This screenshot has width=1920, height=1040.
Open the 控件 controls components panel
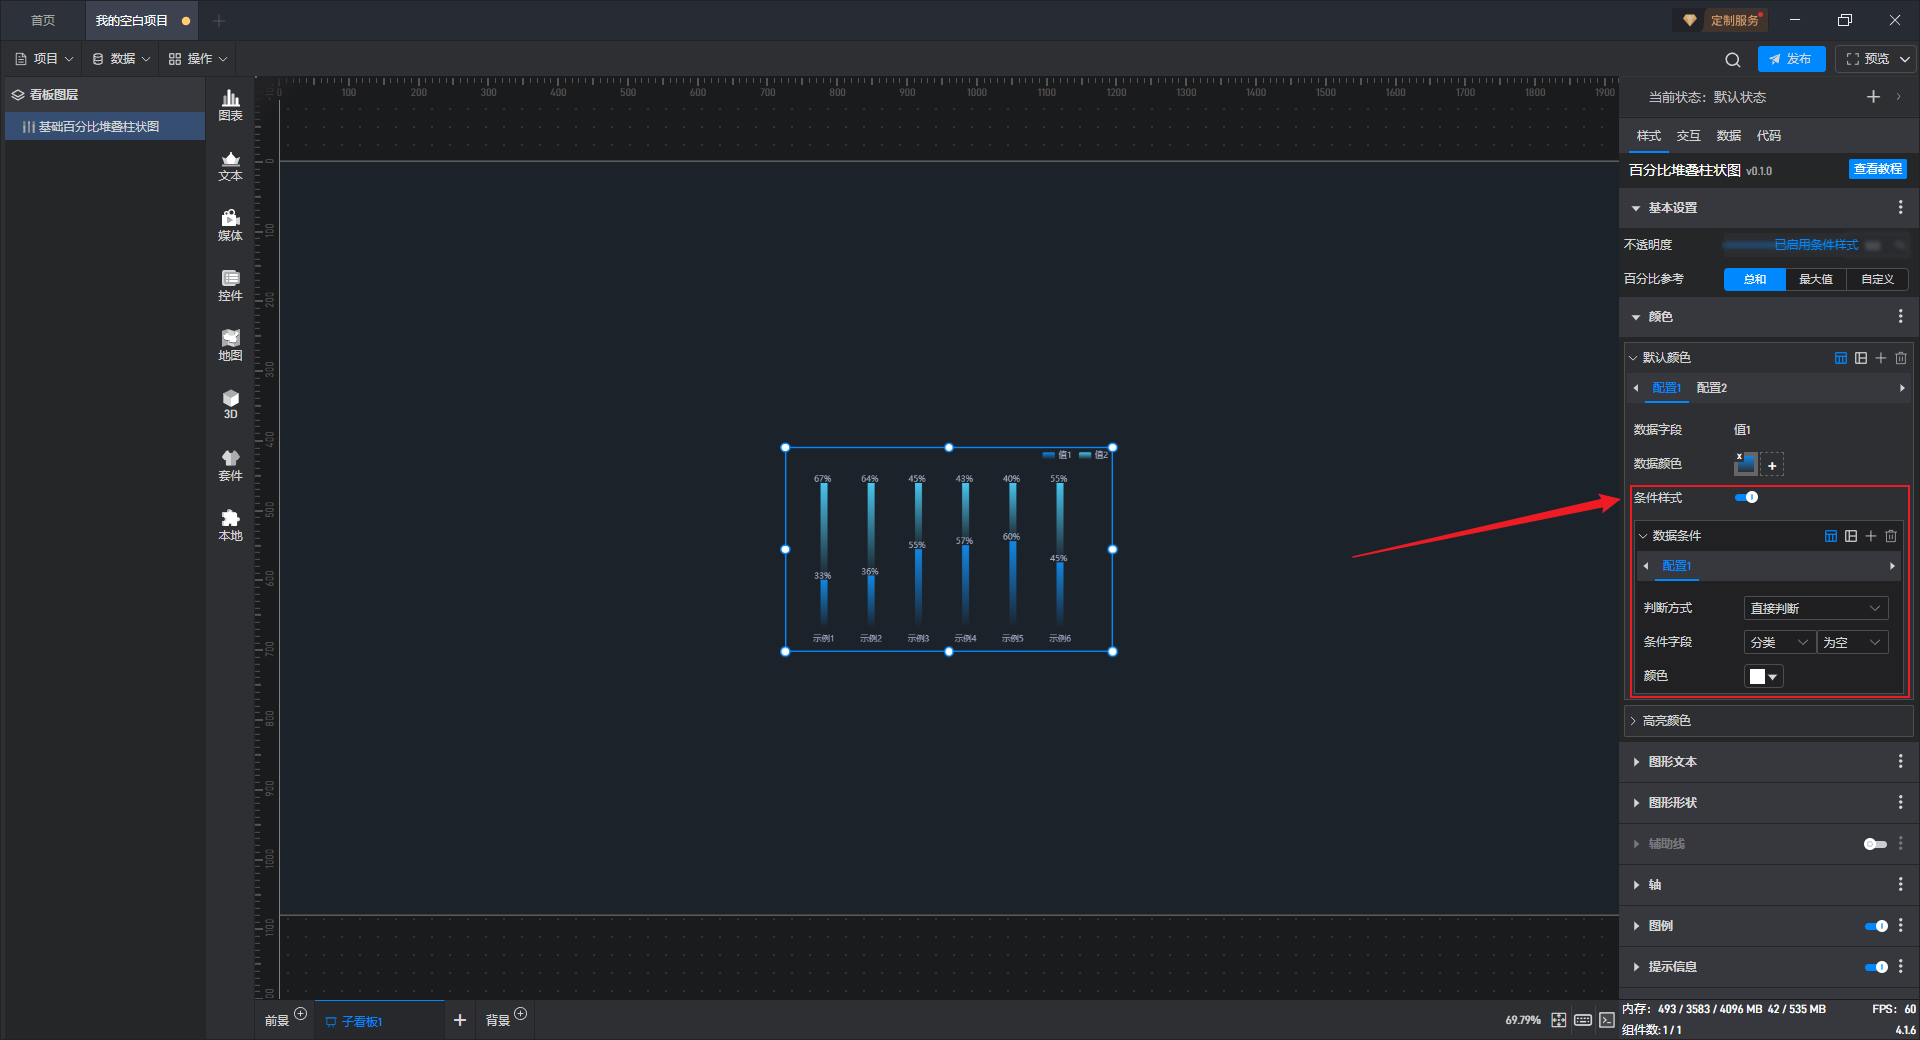point(230,286)
